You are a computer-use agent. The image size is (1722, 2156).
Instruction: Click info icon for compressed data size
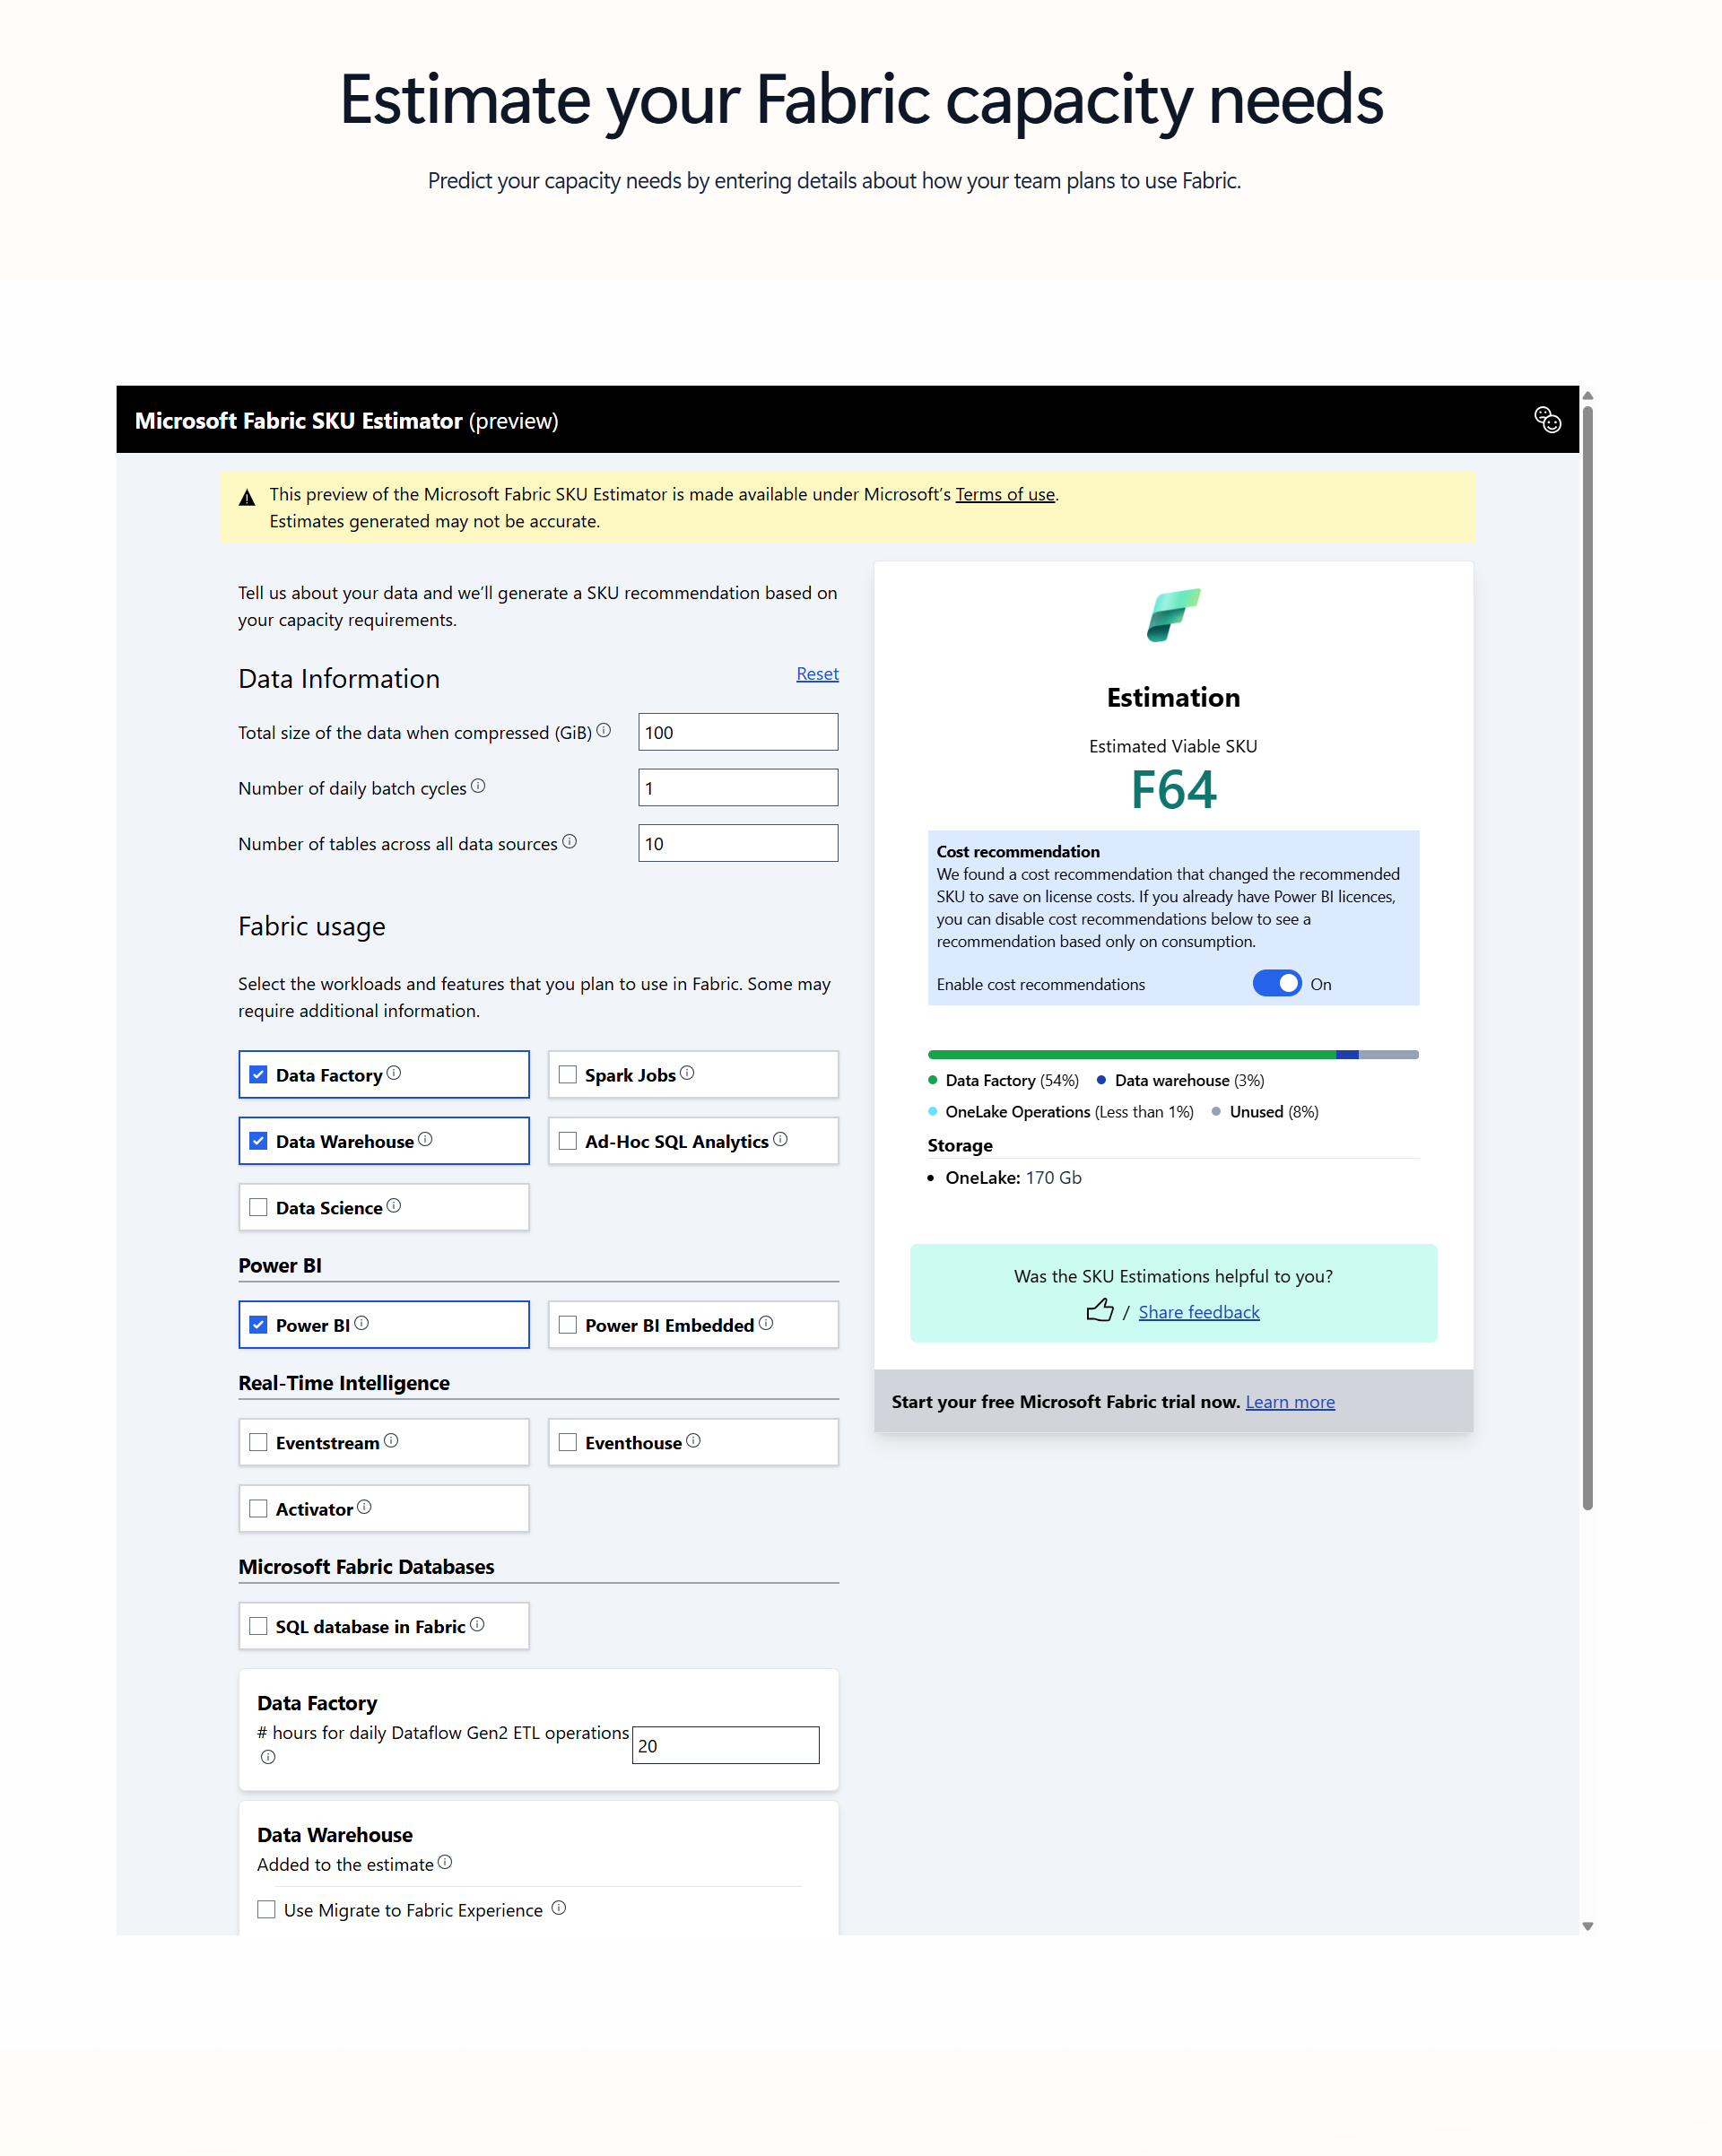coord(604,730)
